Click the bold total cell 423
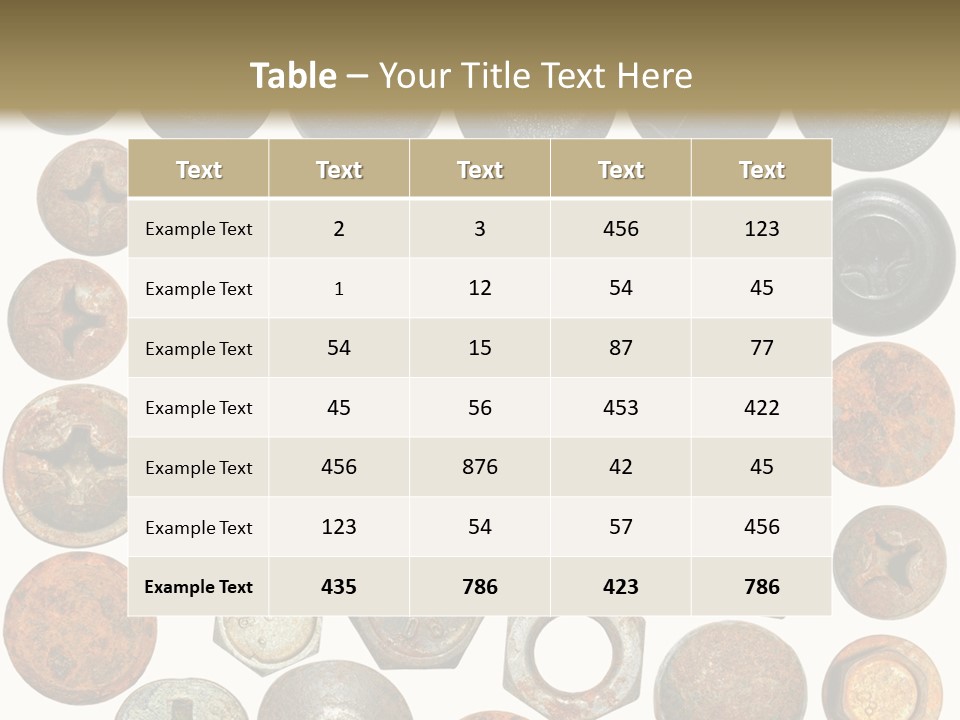 [621, 587]
